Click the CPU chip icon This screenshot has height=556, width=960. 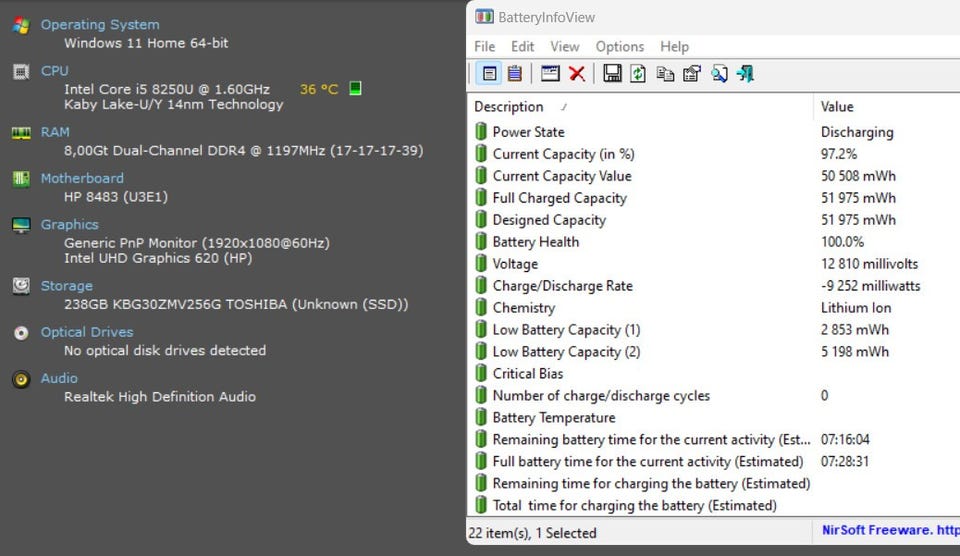pyautogui.click(x=21, y=72)
